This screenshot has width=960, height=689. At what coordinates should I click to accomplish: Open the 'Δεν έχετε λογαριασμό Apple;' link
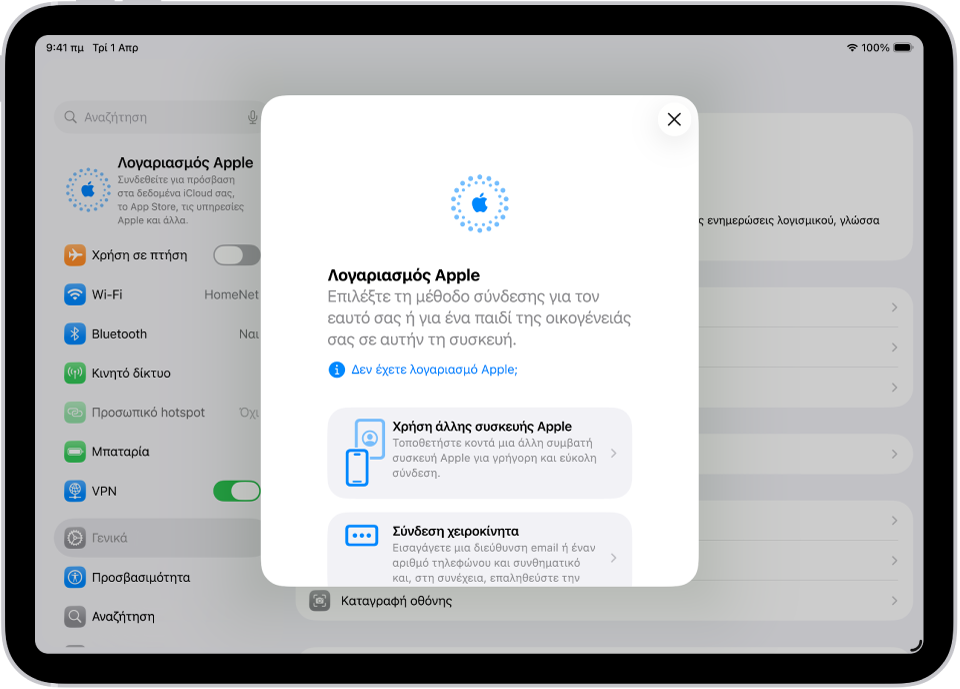[434, 369]
